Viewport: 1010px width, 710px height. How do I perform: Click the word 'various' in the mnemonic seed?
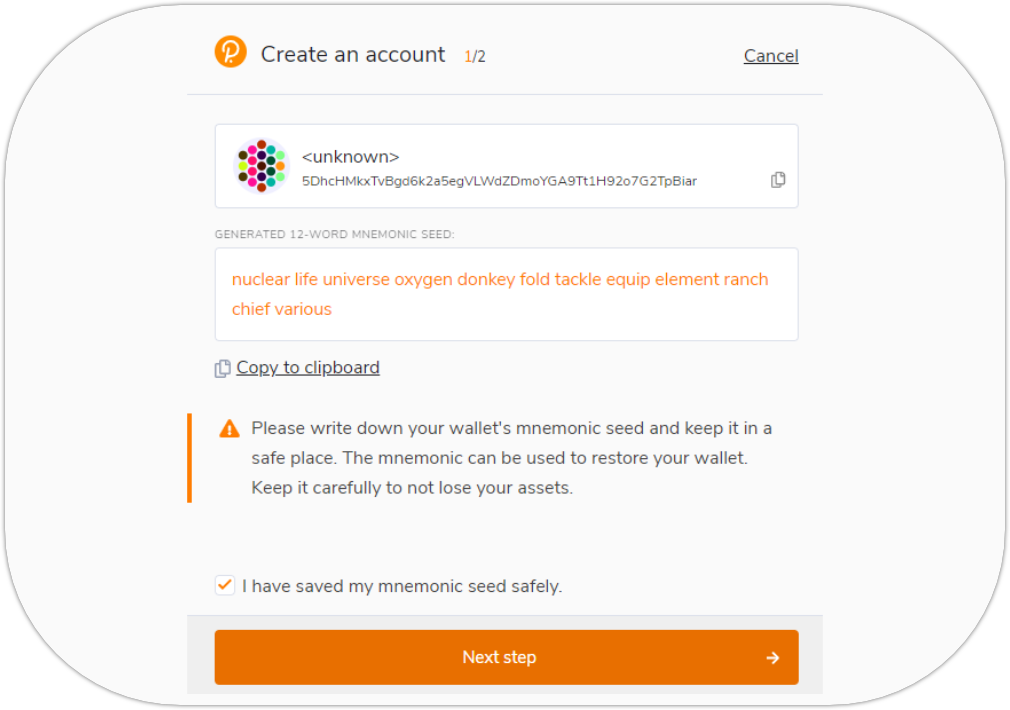coord(303,309)
